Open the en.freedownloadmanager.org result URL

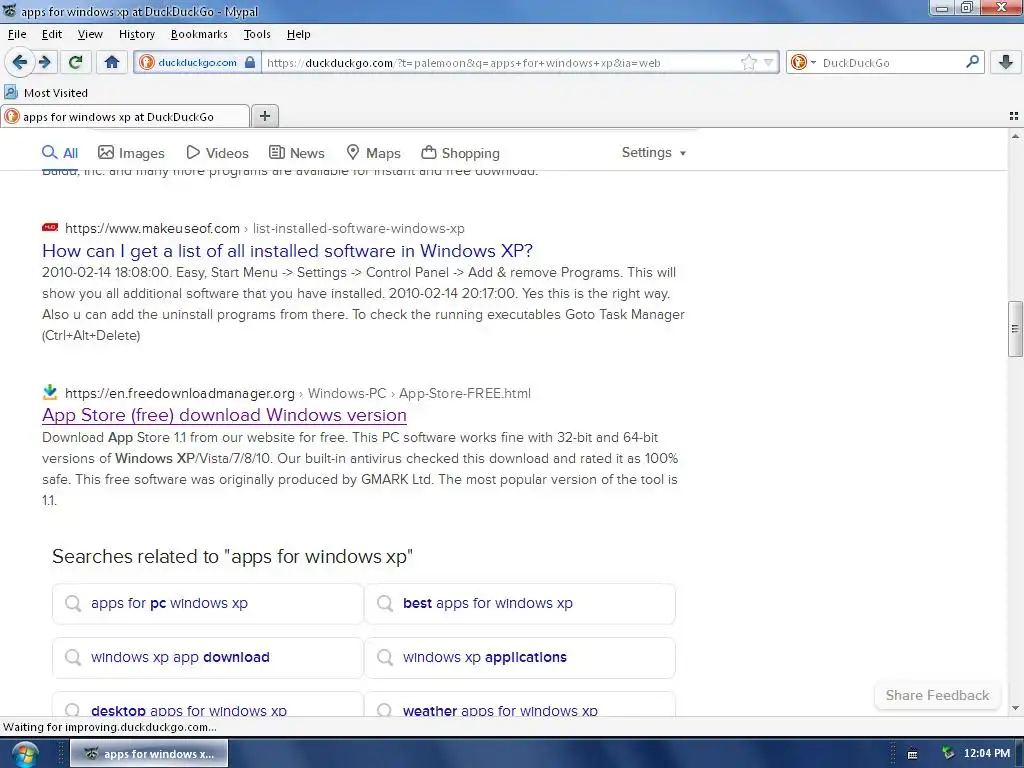coord(298,393)
